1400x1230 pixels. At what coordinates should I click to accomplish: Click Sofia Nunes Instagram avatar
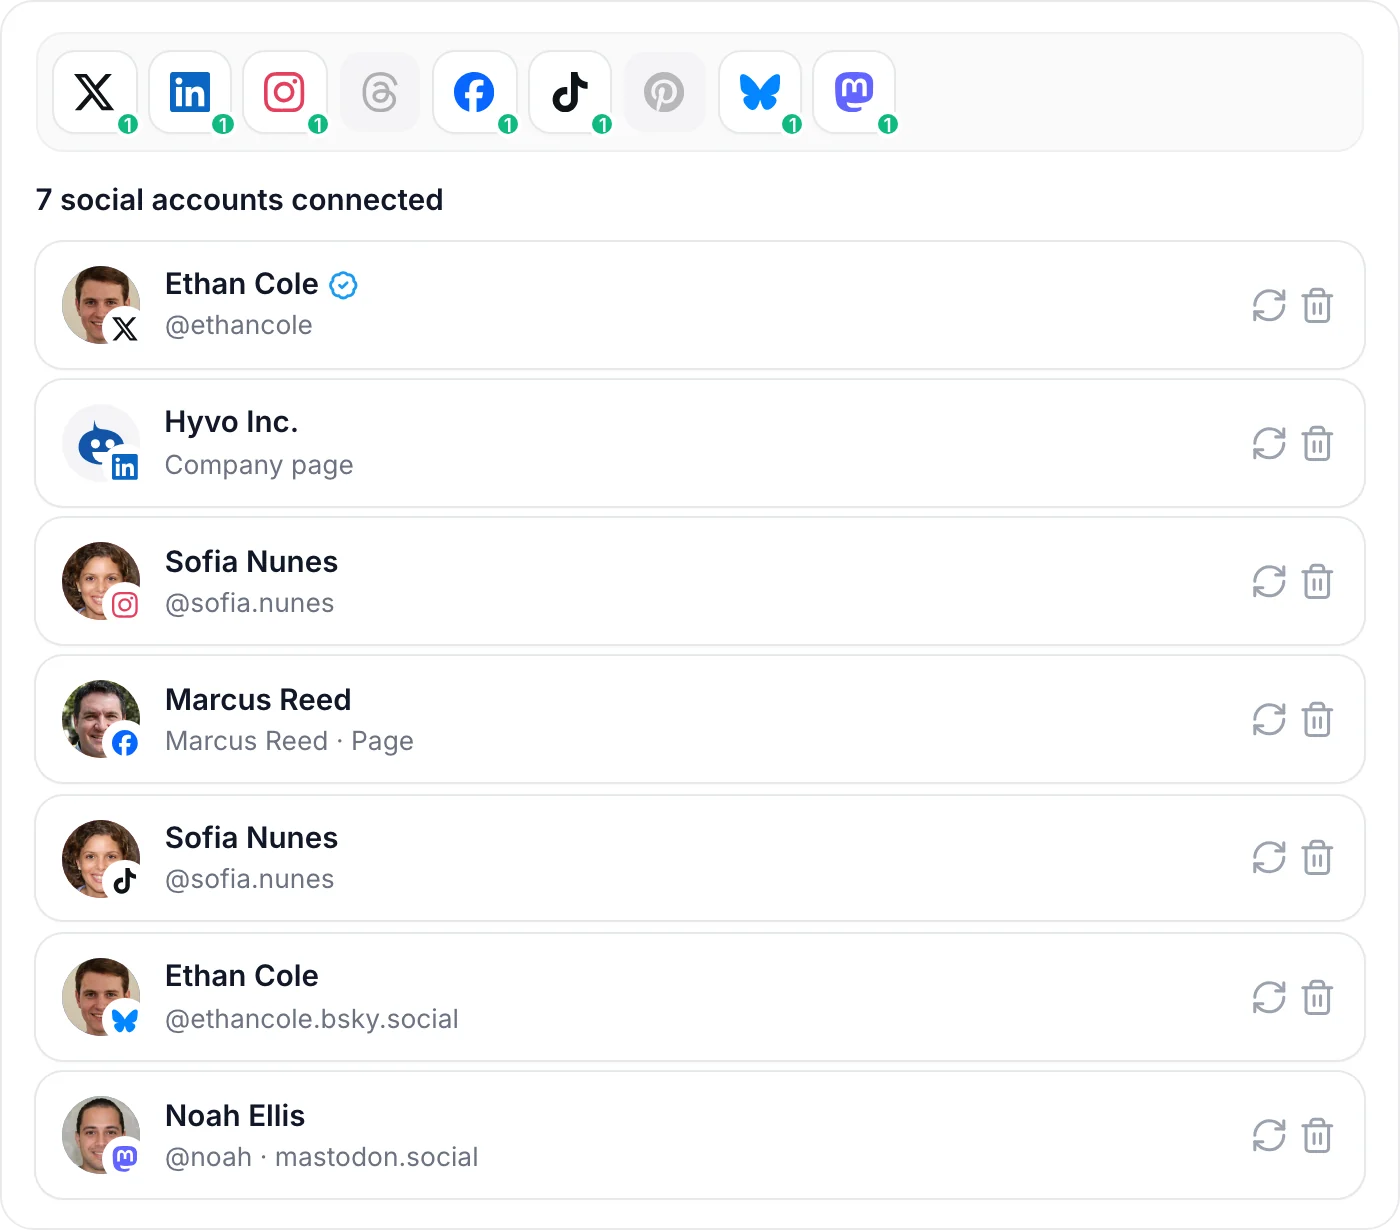point(101,581)
